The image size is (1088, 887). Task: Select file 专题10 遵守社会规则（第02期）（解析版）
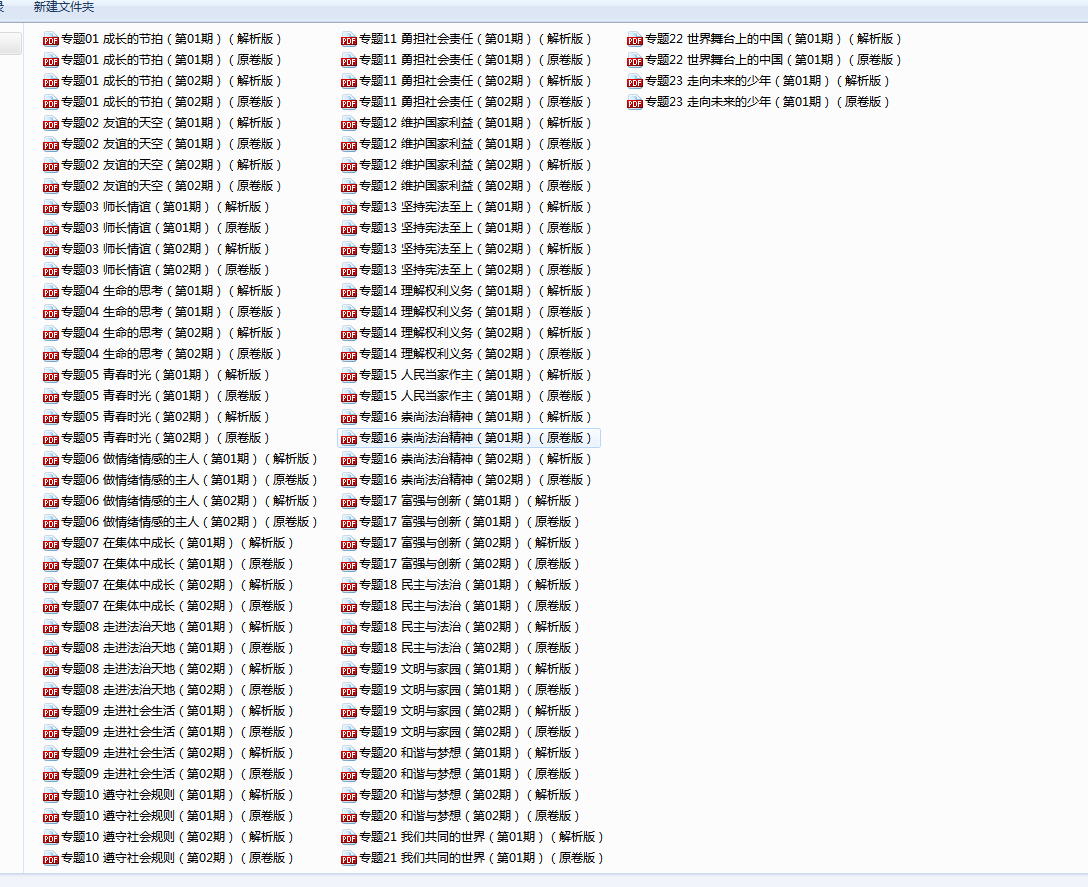click(x=169, y=837)
